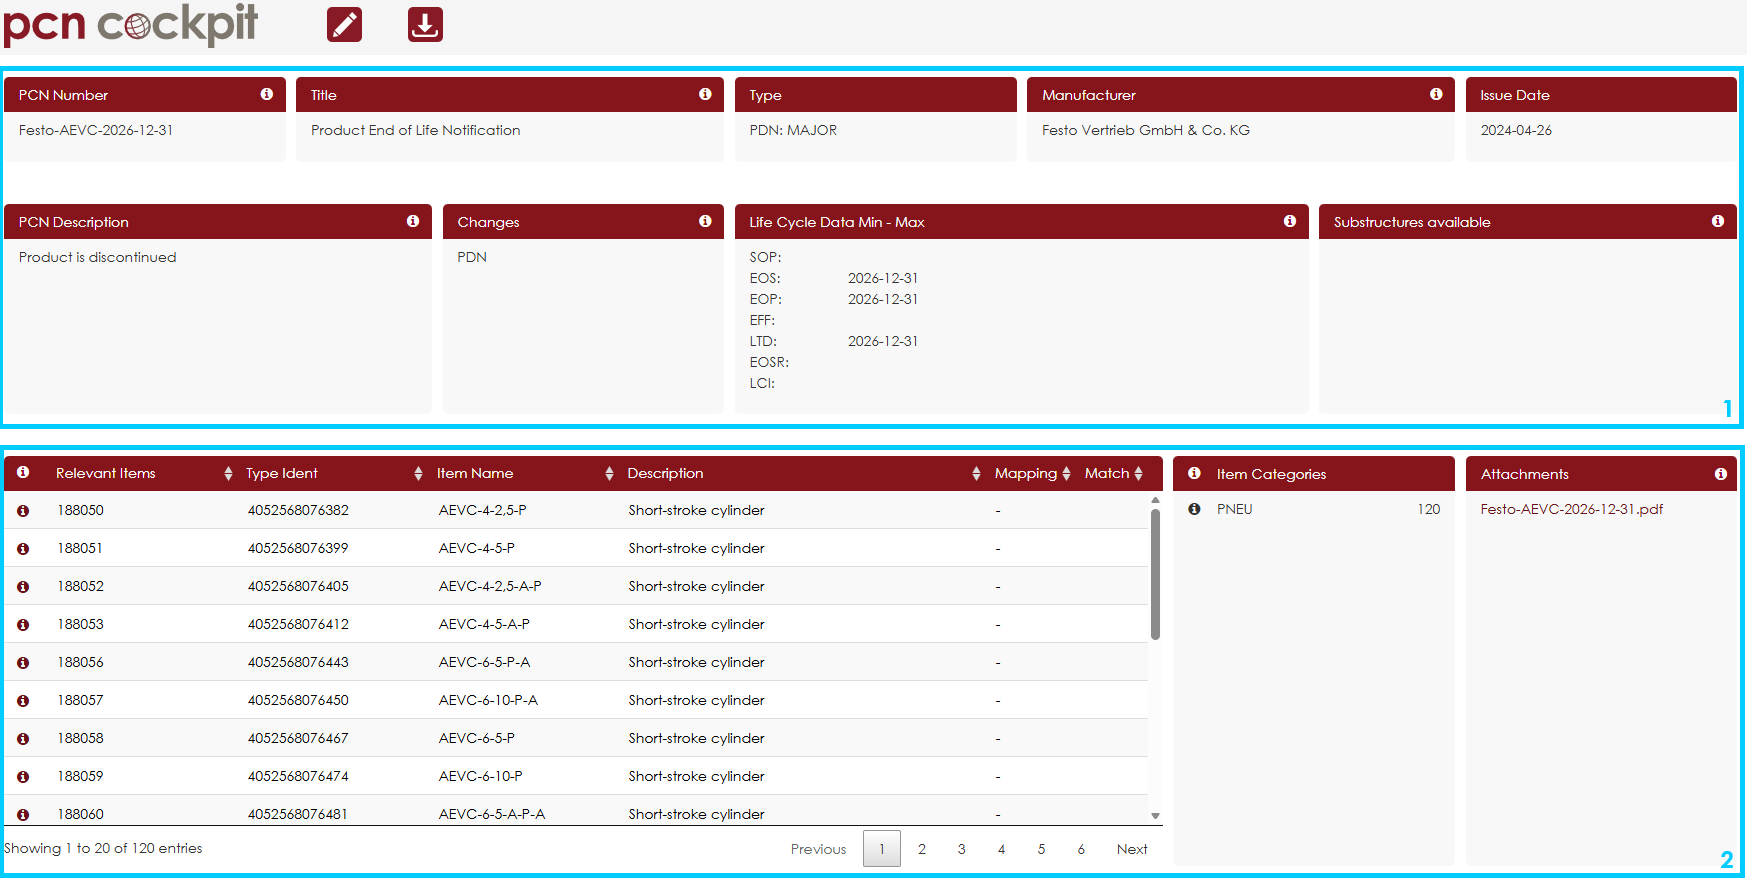This screenshot has width=1747, height=888.
Task: Click item name AEVC-4-2,5-P
Action: 482,510
